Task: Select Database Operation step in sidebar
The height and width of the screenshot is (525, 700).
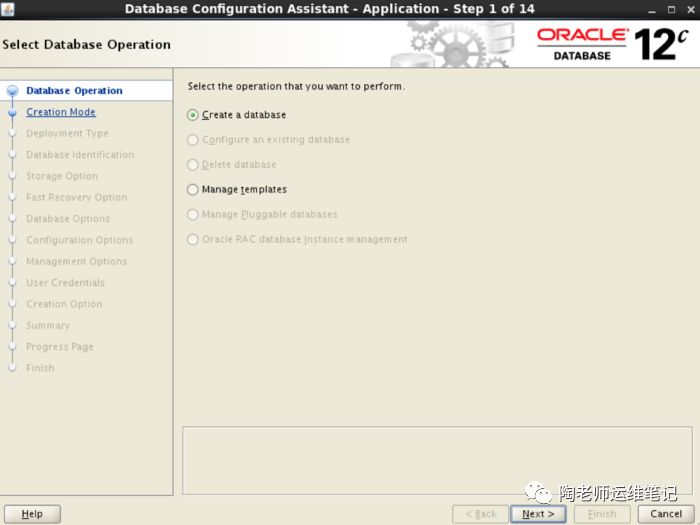Action: (74, 91)
